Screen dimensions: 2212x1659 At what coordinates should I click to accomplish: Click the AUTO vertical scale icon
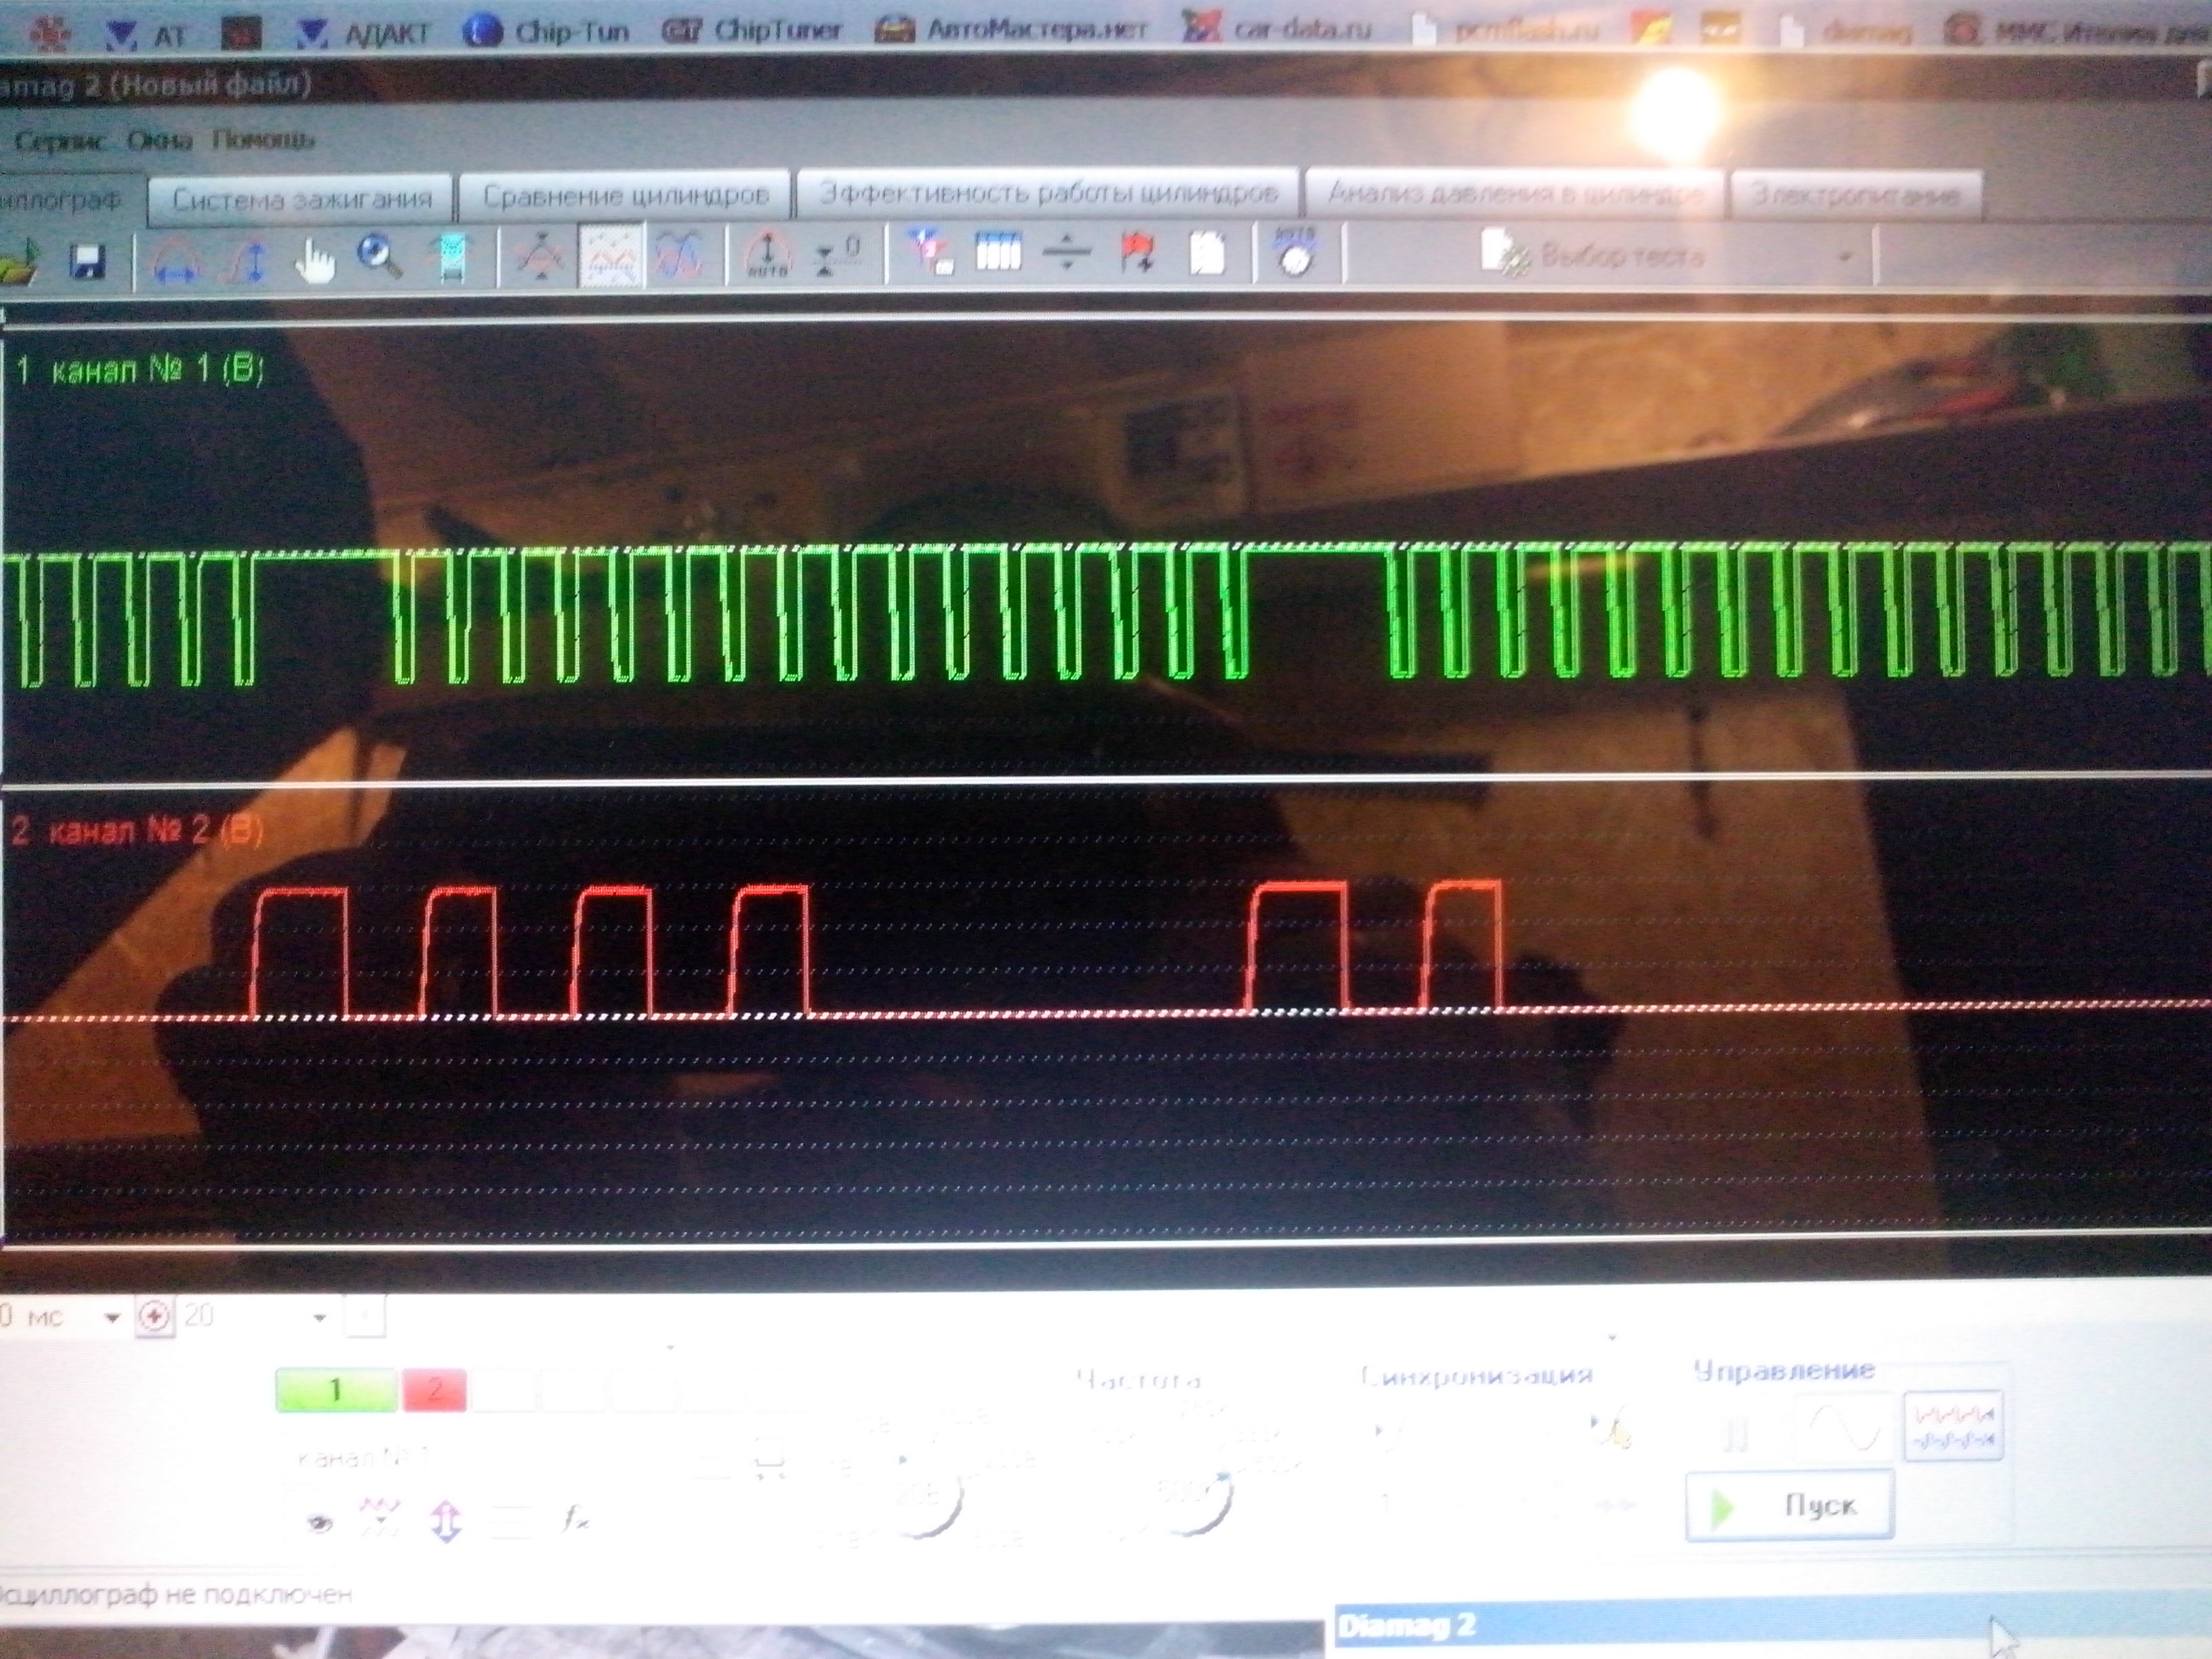pos(767,256)
